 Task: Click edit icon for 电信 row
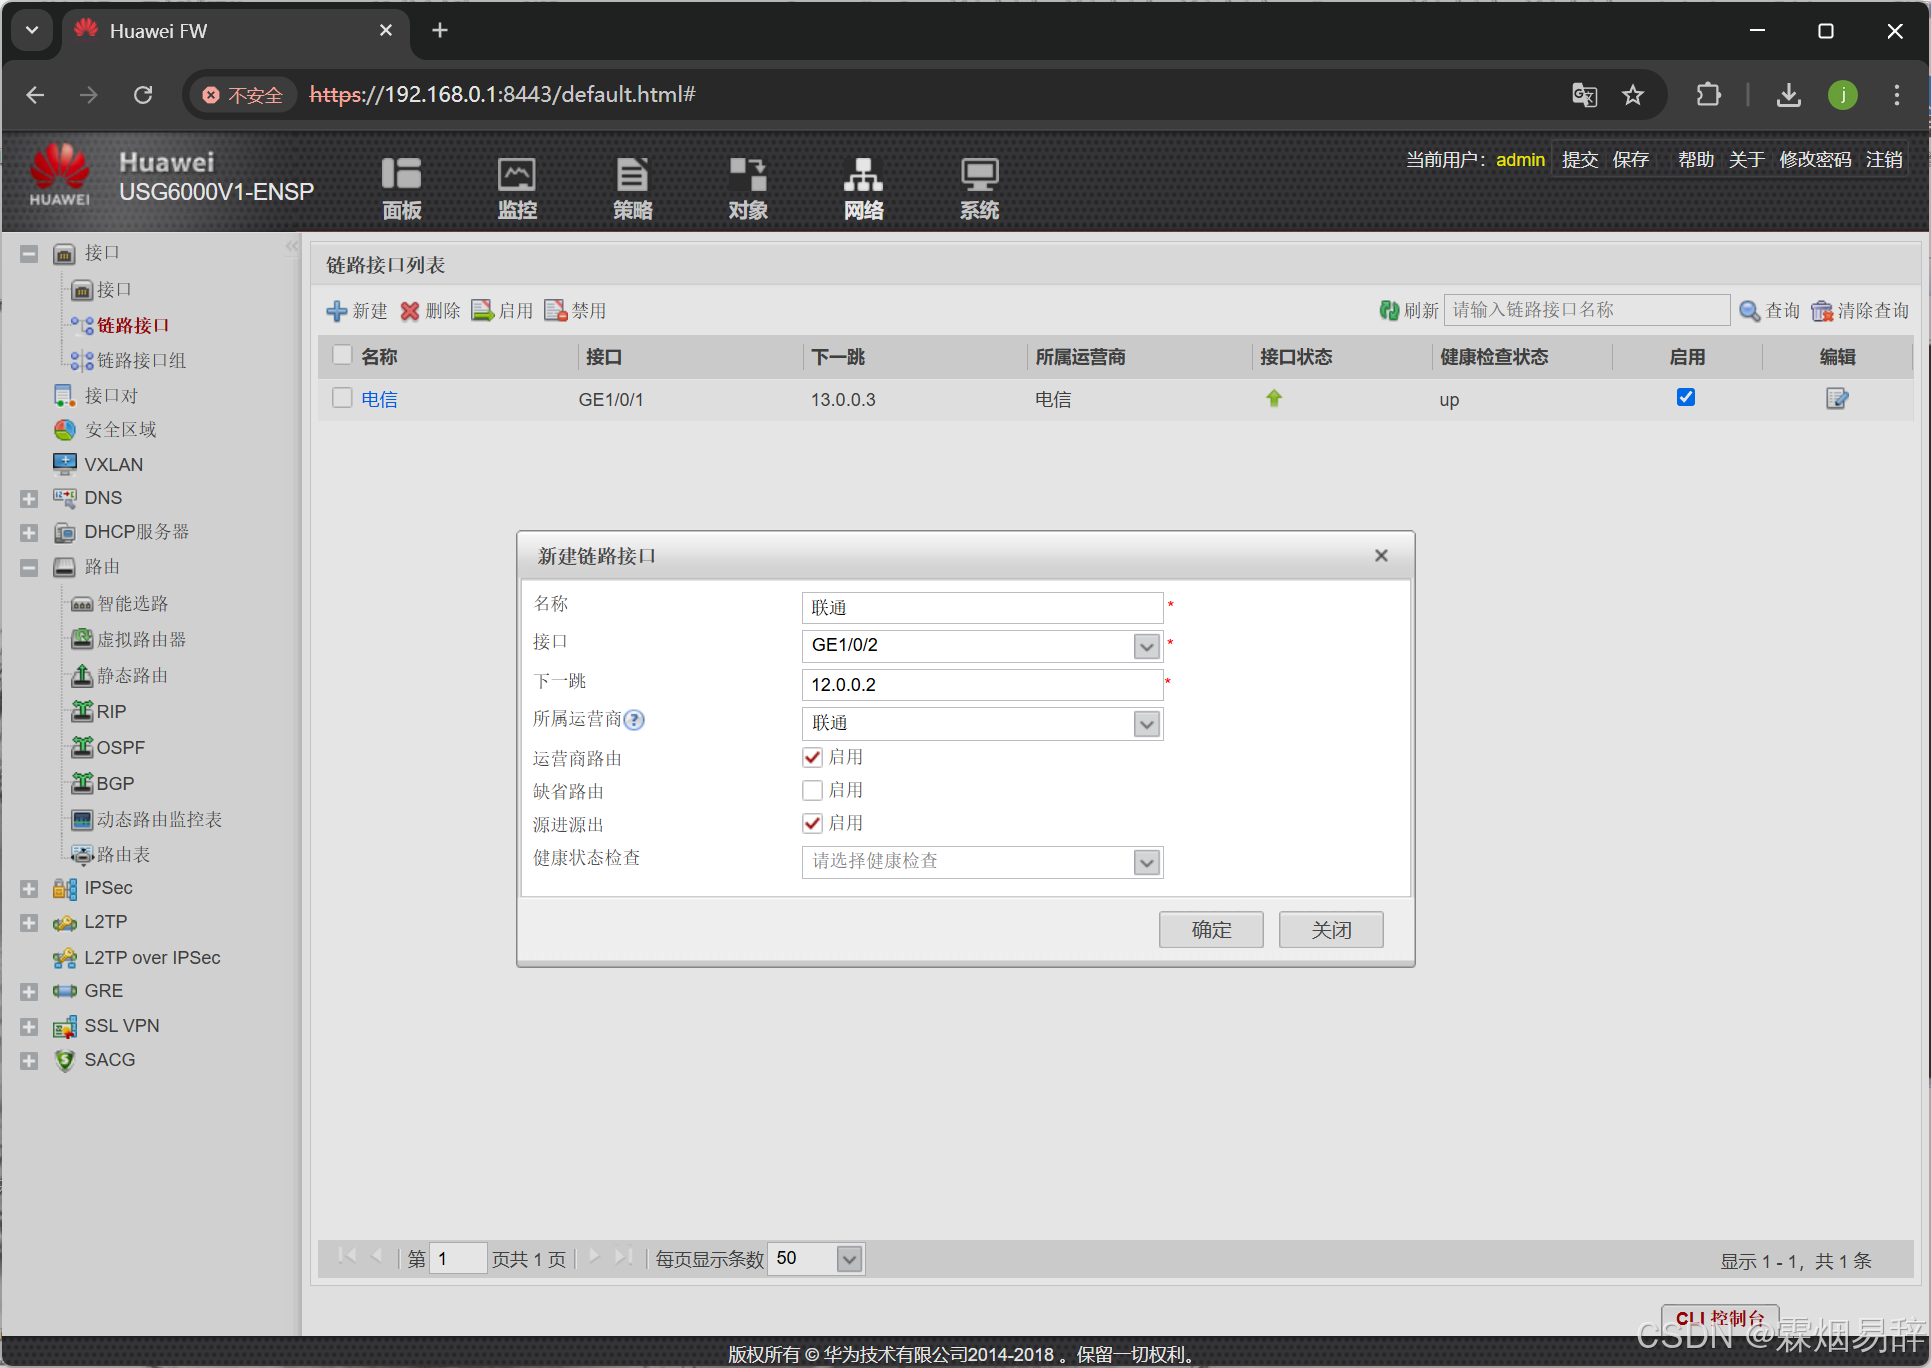tap(1836, 399)
